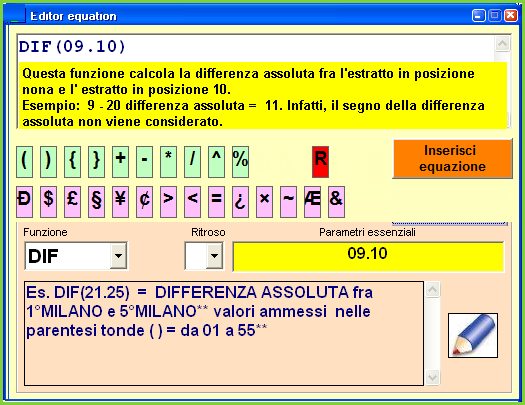Image resolution: width=525 pixels, height=405 pixels.
Task: Click the equation box scrollbar up arrow
Action: 503,44
